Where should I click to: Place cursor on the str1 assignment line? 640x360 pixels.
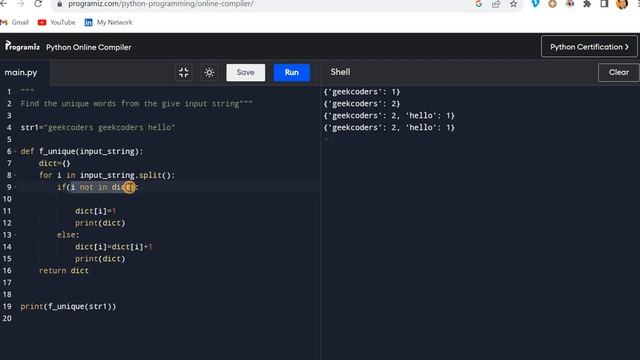point(98,127)
